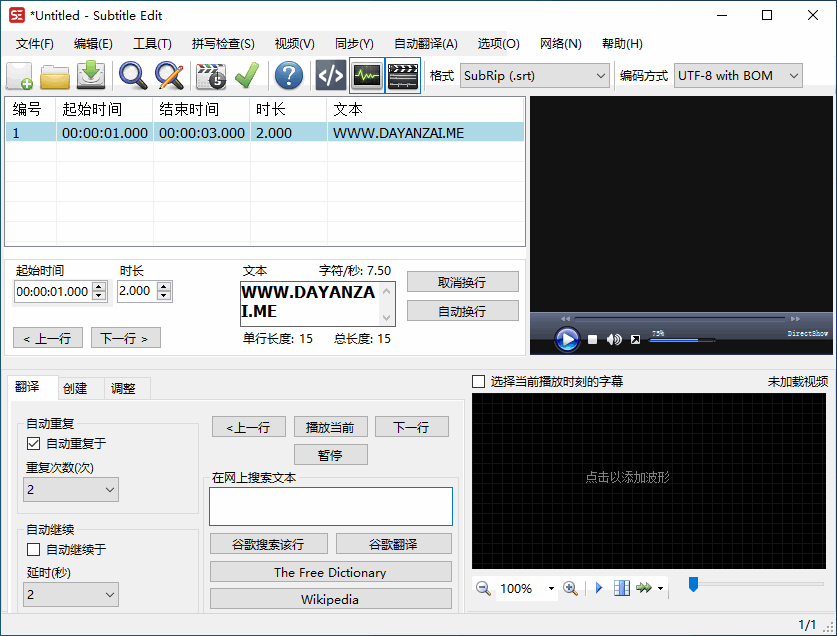
Task: Open the 工具(T) menu
Action: [x=152, y=44]
